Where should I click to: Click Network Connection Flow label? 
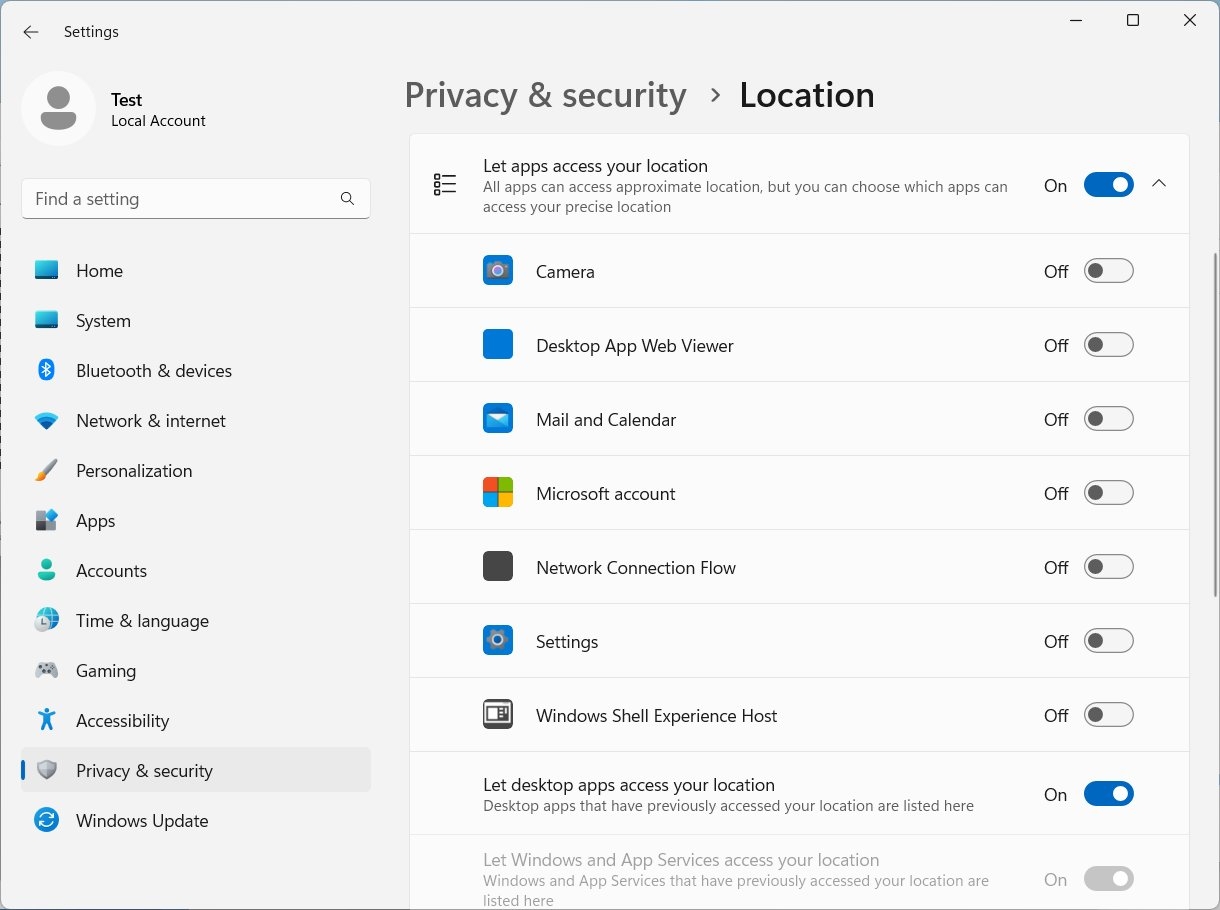click(x=636, y=568)
